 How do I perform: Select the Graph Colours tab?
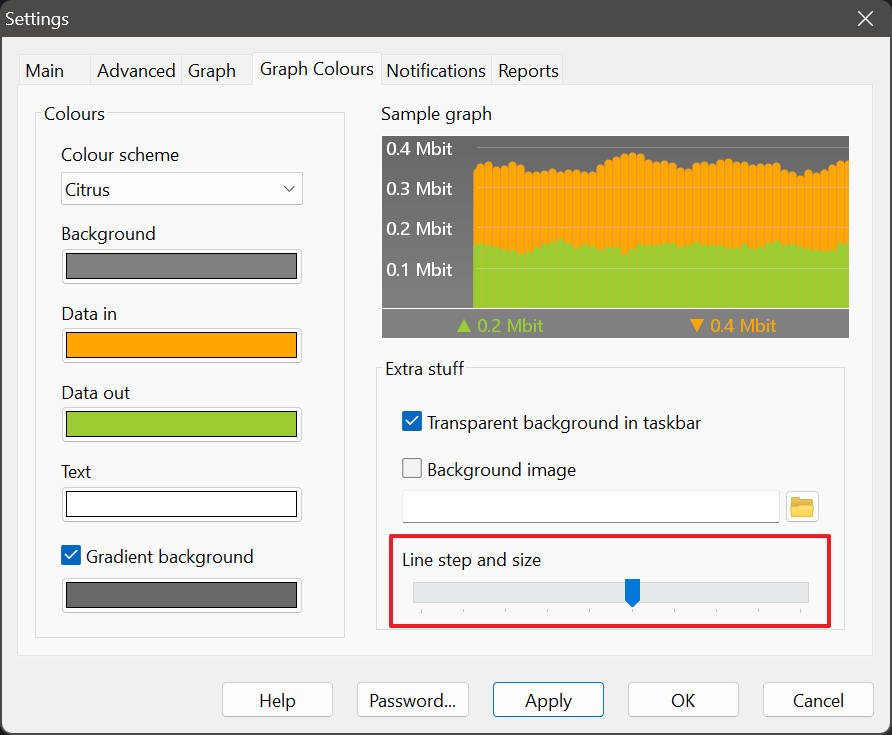[317, 69]
